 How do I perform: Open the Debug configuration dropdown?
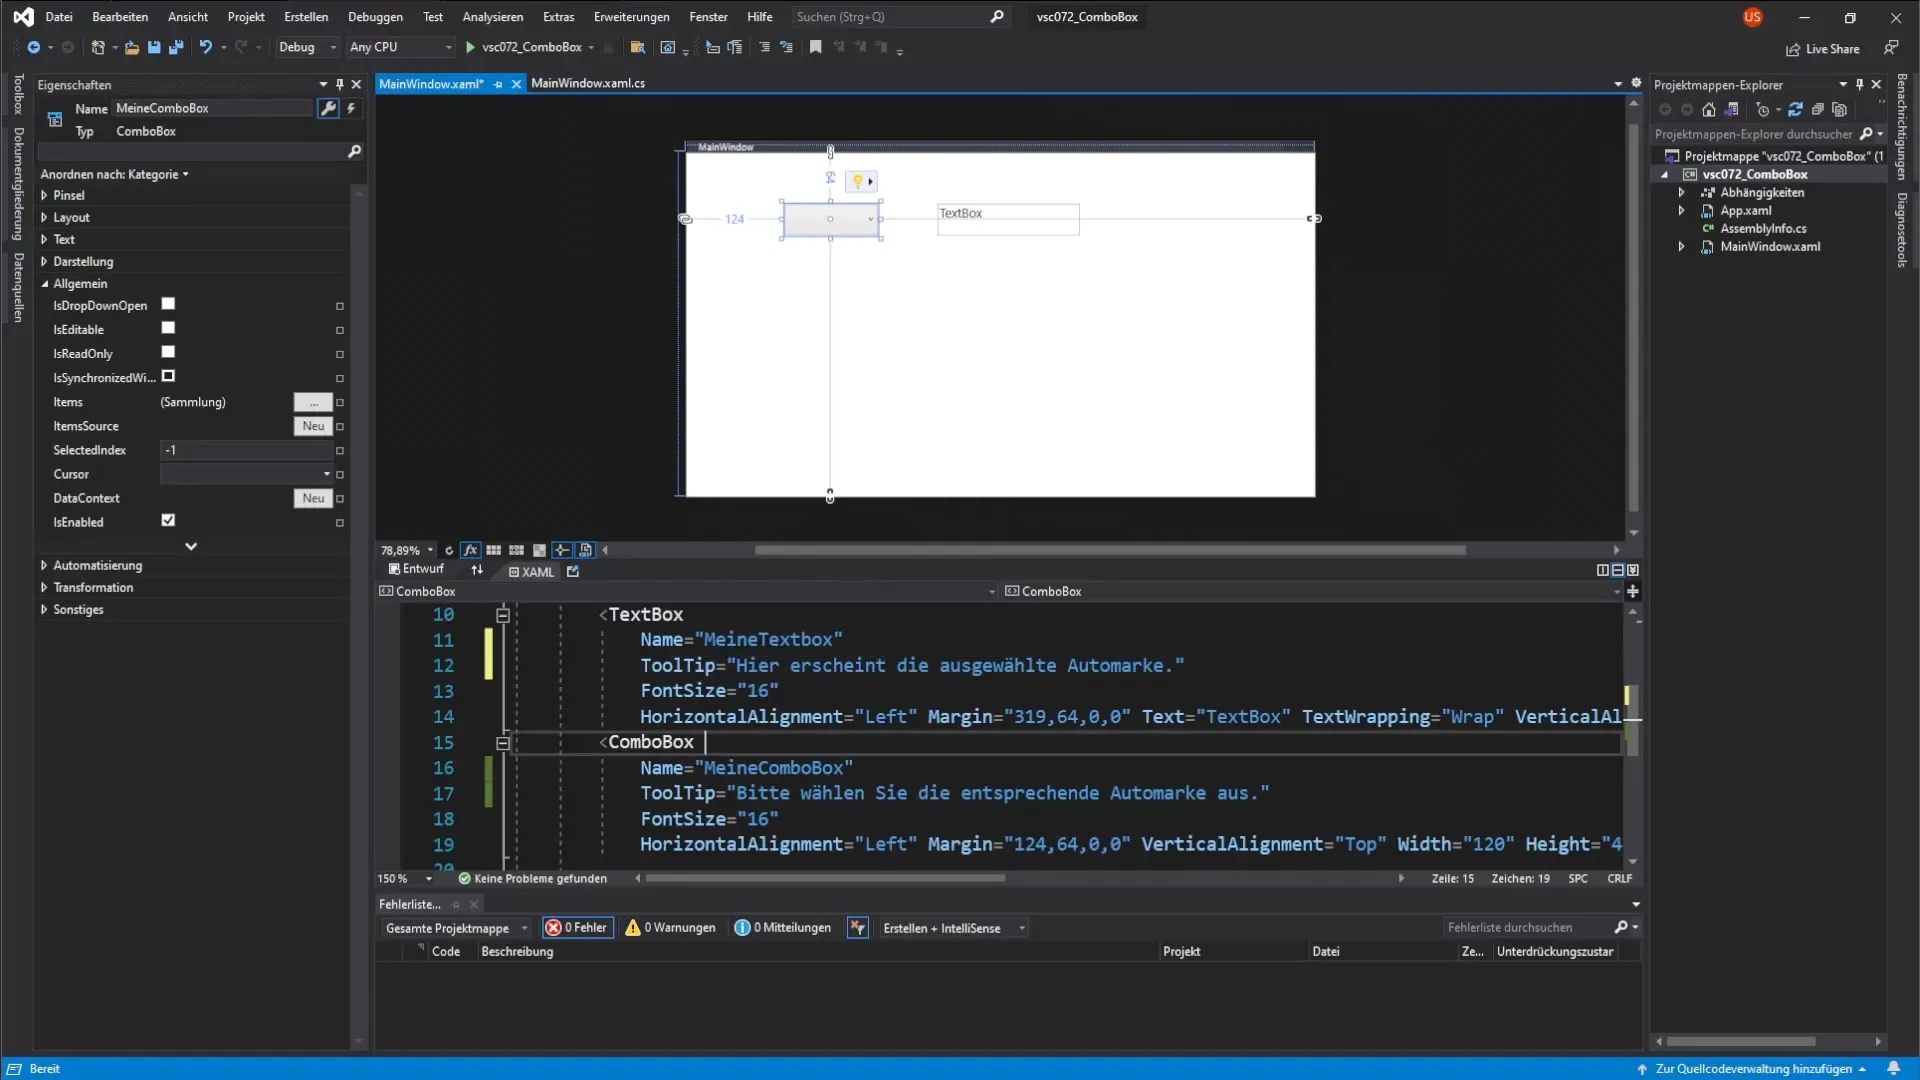(x=307, y=47)
